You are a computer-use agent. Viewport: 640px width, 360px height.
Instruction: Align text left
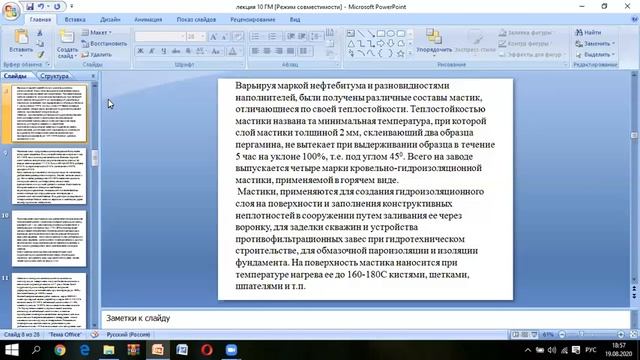click(255, 51)
